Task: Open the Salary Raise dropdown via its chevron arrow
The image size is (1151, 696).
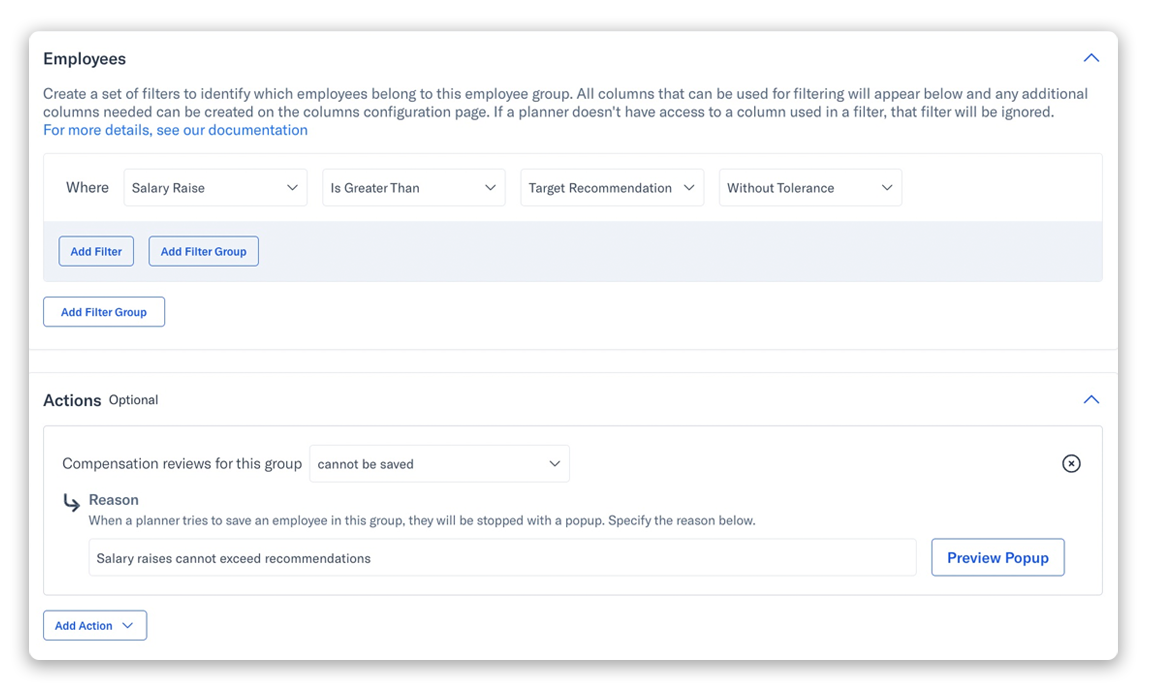Action: pyautogui.click(x=294, y=187)
